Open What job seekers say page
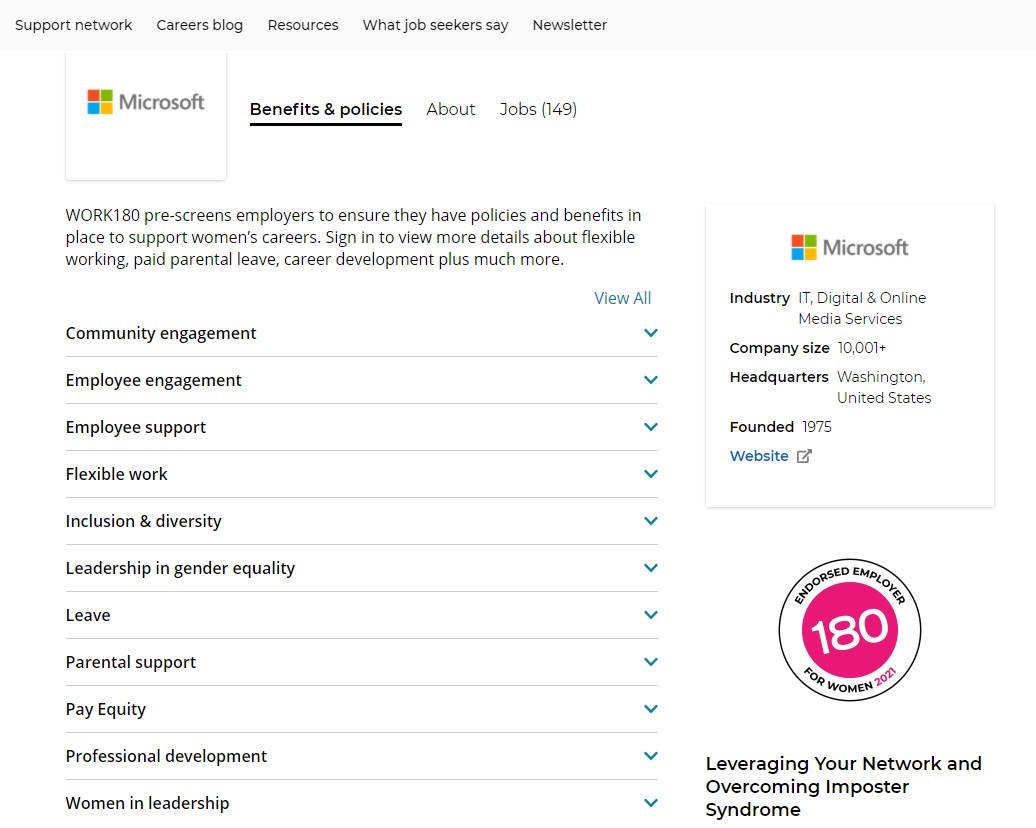Viewport: 1036px width, 828px height. pos(435,25)
